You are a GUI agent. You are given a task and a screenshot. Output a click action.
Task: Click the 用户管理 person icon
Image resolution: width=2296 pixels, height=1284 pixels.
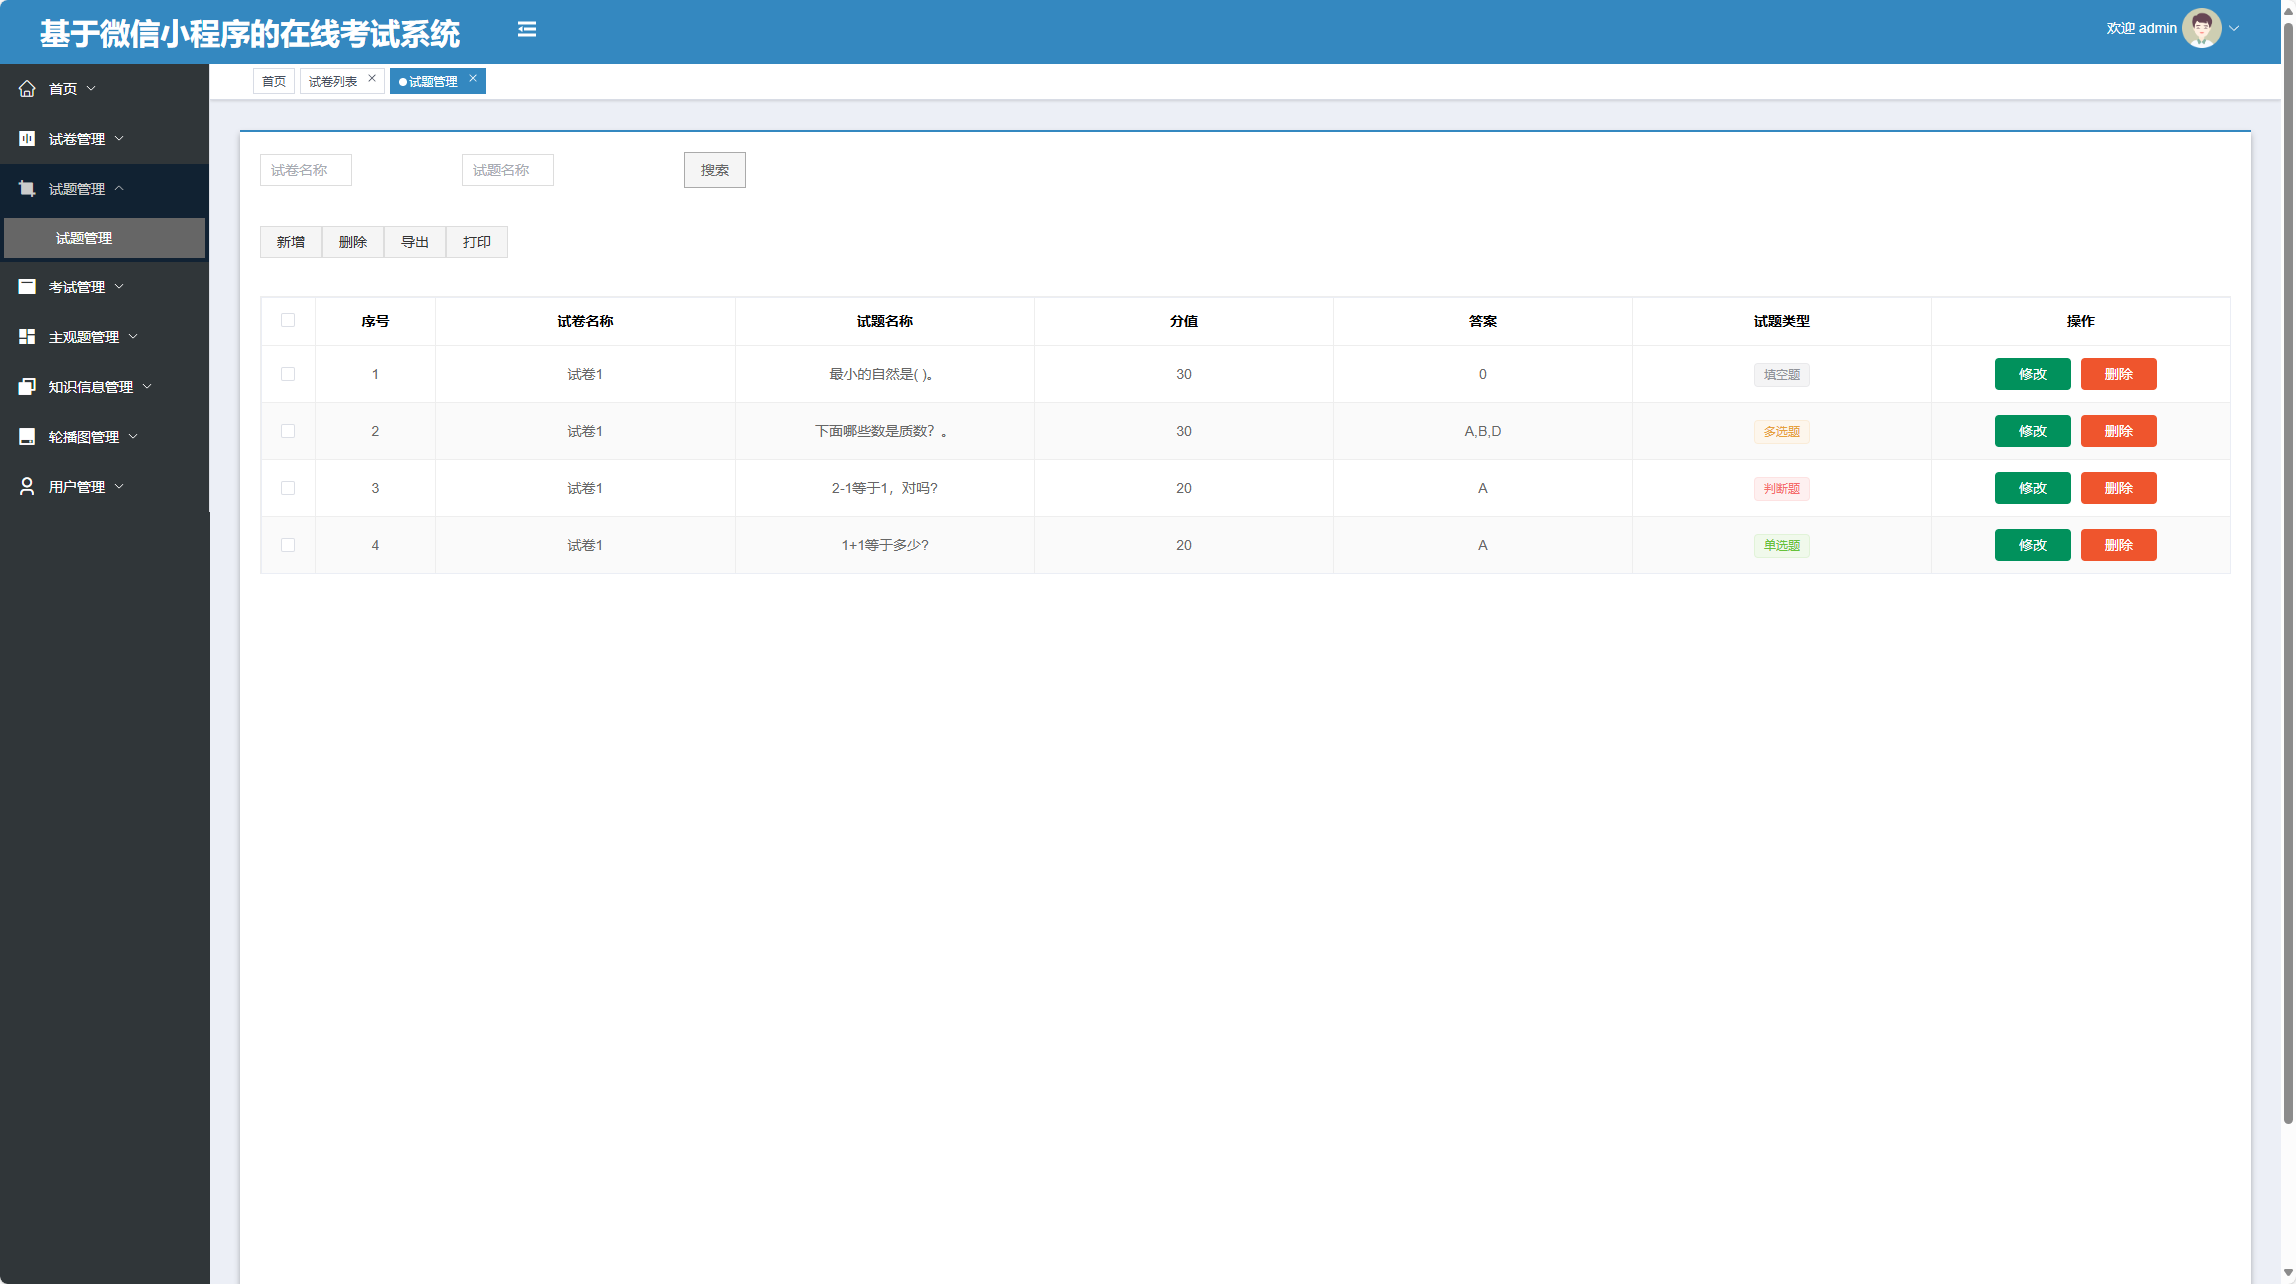point(27,487)
